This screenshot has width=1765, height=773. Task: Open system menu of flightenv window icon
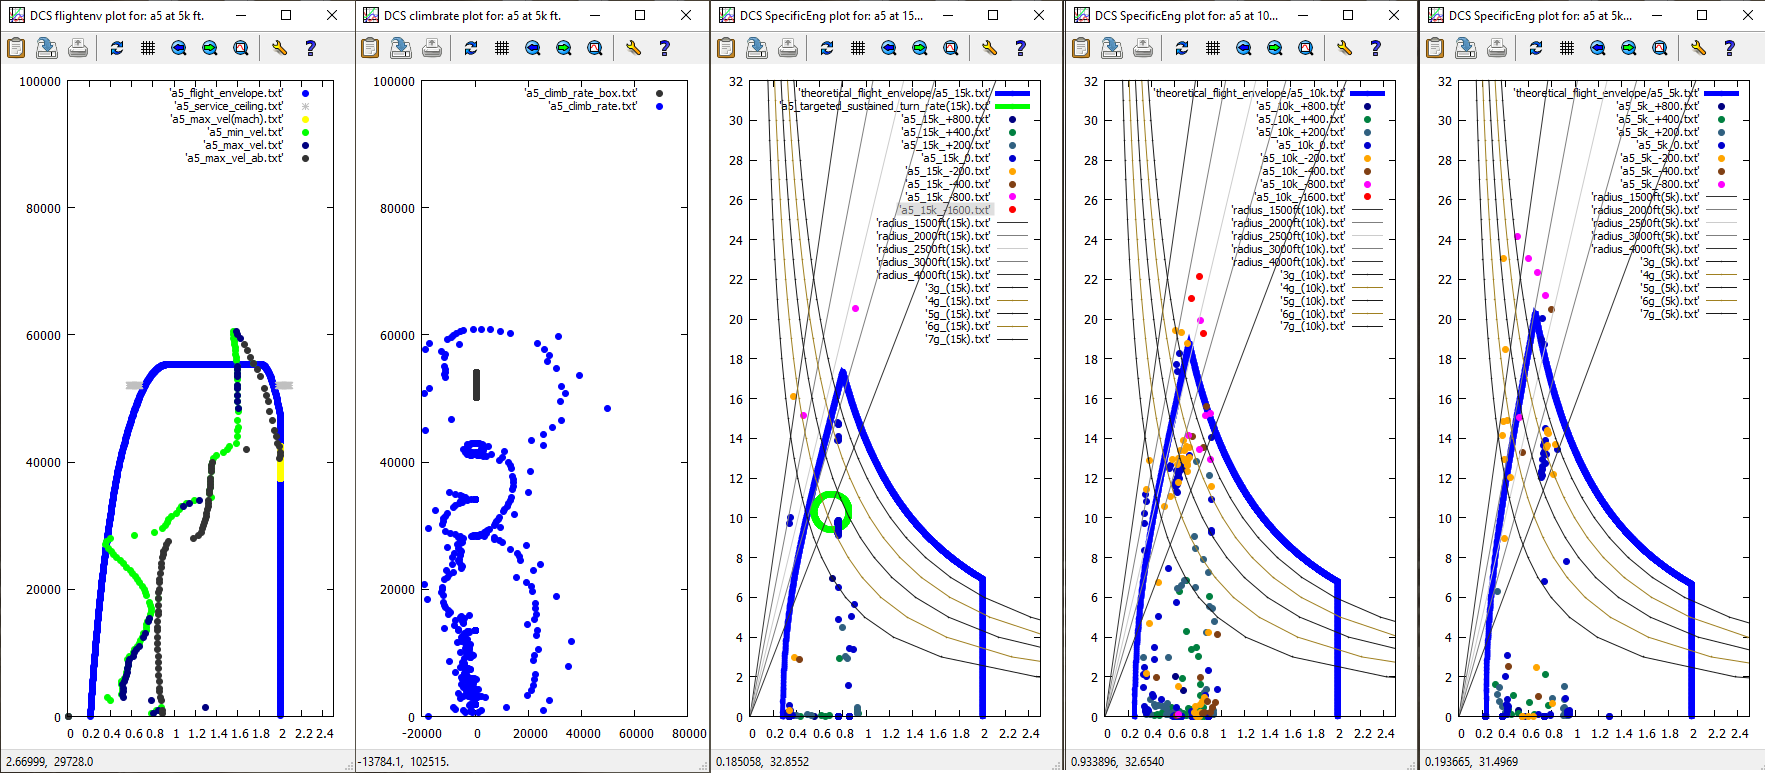click(x=16, y=15)
